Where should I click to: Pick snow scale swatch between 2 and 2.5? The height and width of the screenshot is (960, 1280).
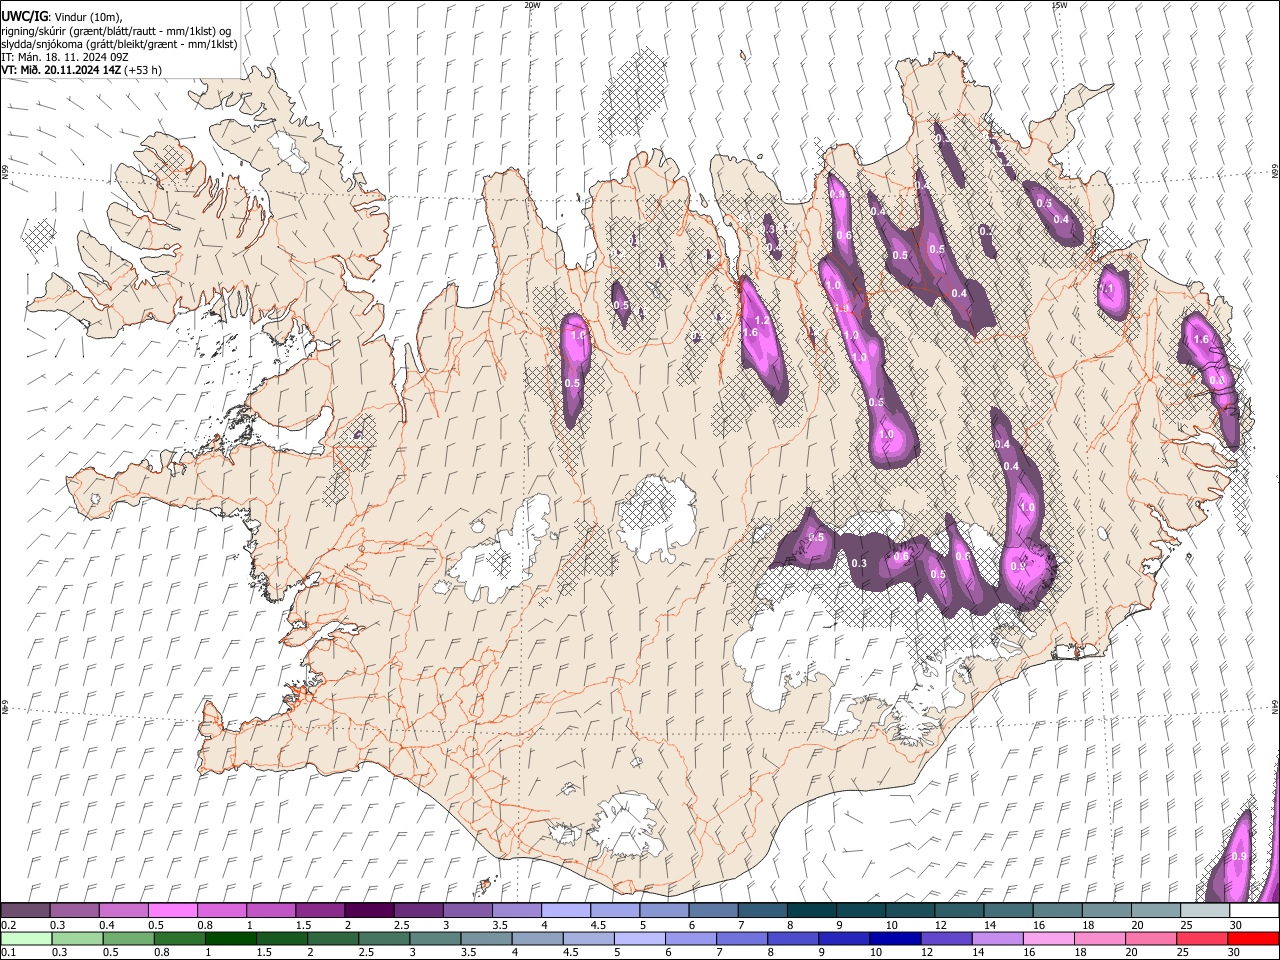(369, 910)
